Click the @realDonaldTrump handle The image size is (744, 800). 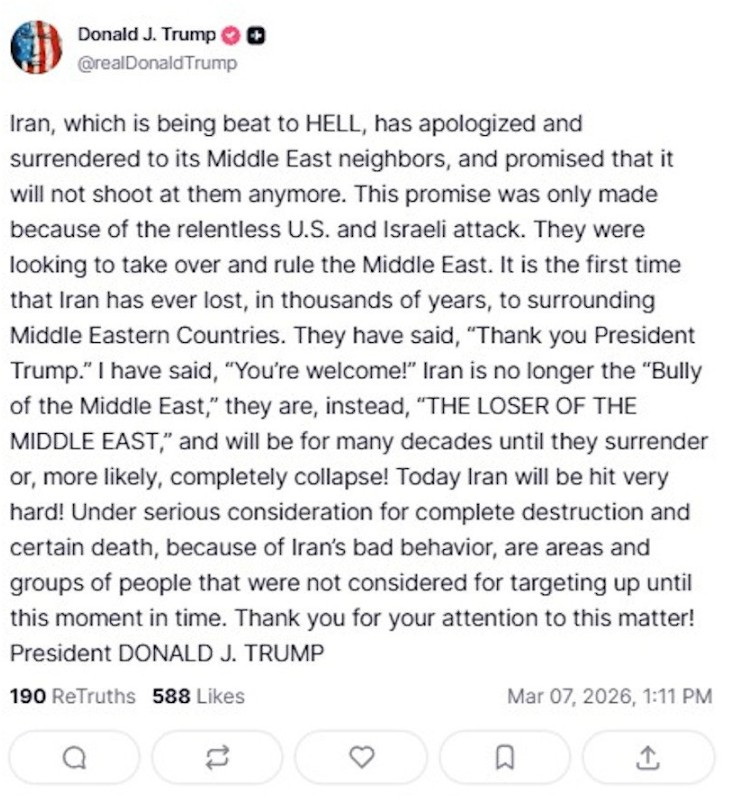point(157,63)
